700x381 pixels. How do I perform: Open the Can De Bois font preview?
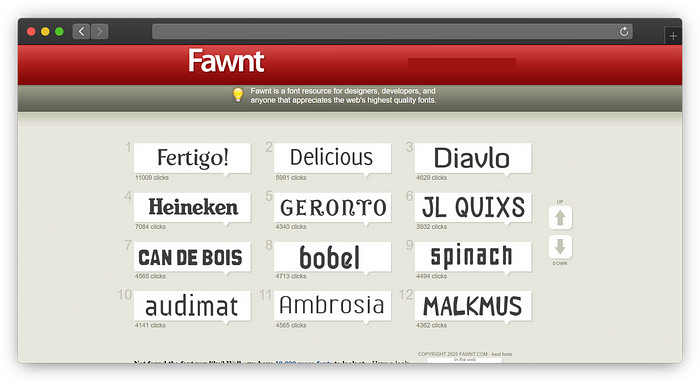[192, 256]
